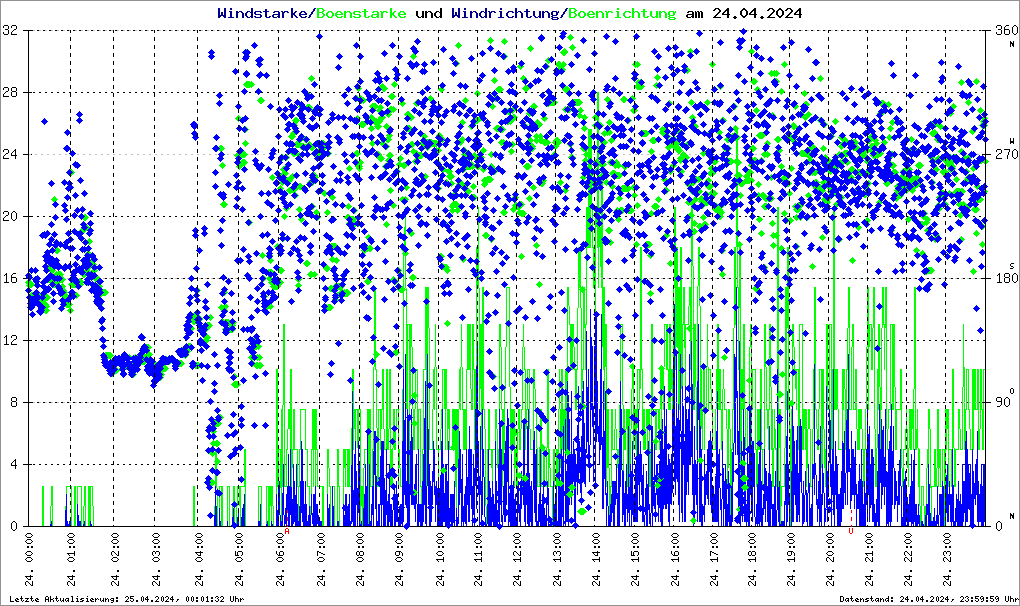Click the time axis label 22:00
This screenshot has width=1020, height=606.
(908, 559)
